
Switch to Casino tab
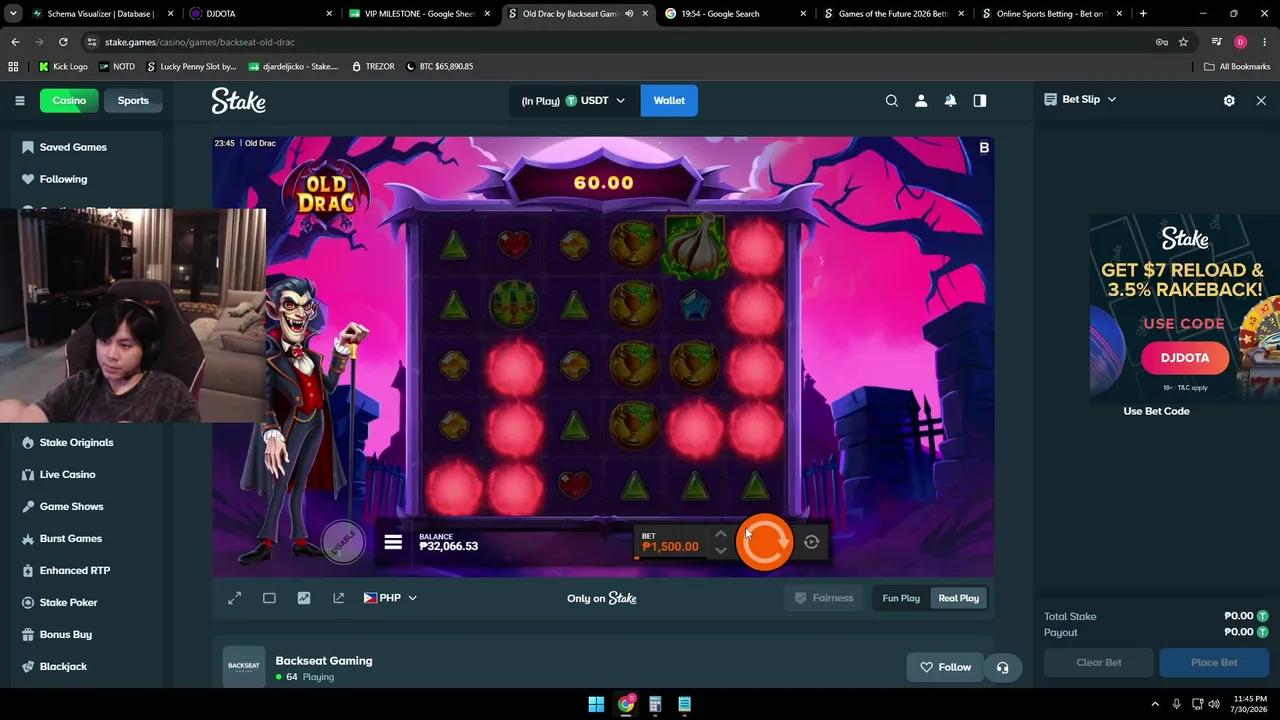pos(69,100)
